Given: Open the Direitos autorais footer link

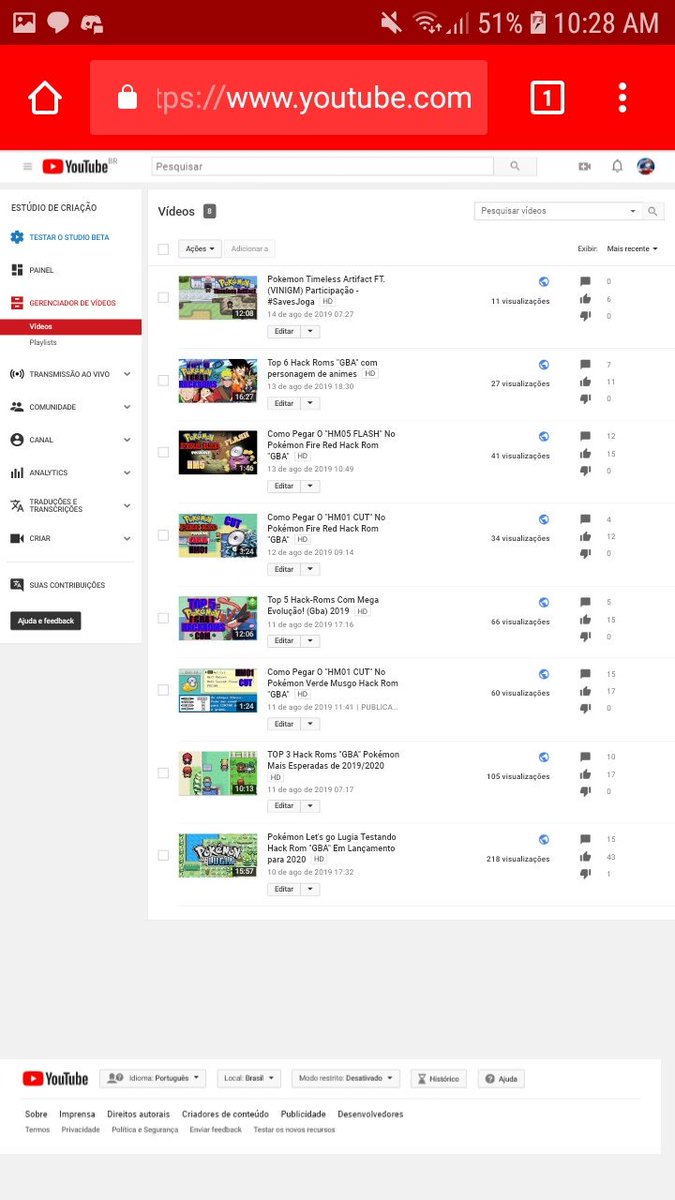Looking at the screenshot, I should (139, 1114).
